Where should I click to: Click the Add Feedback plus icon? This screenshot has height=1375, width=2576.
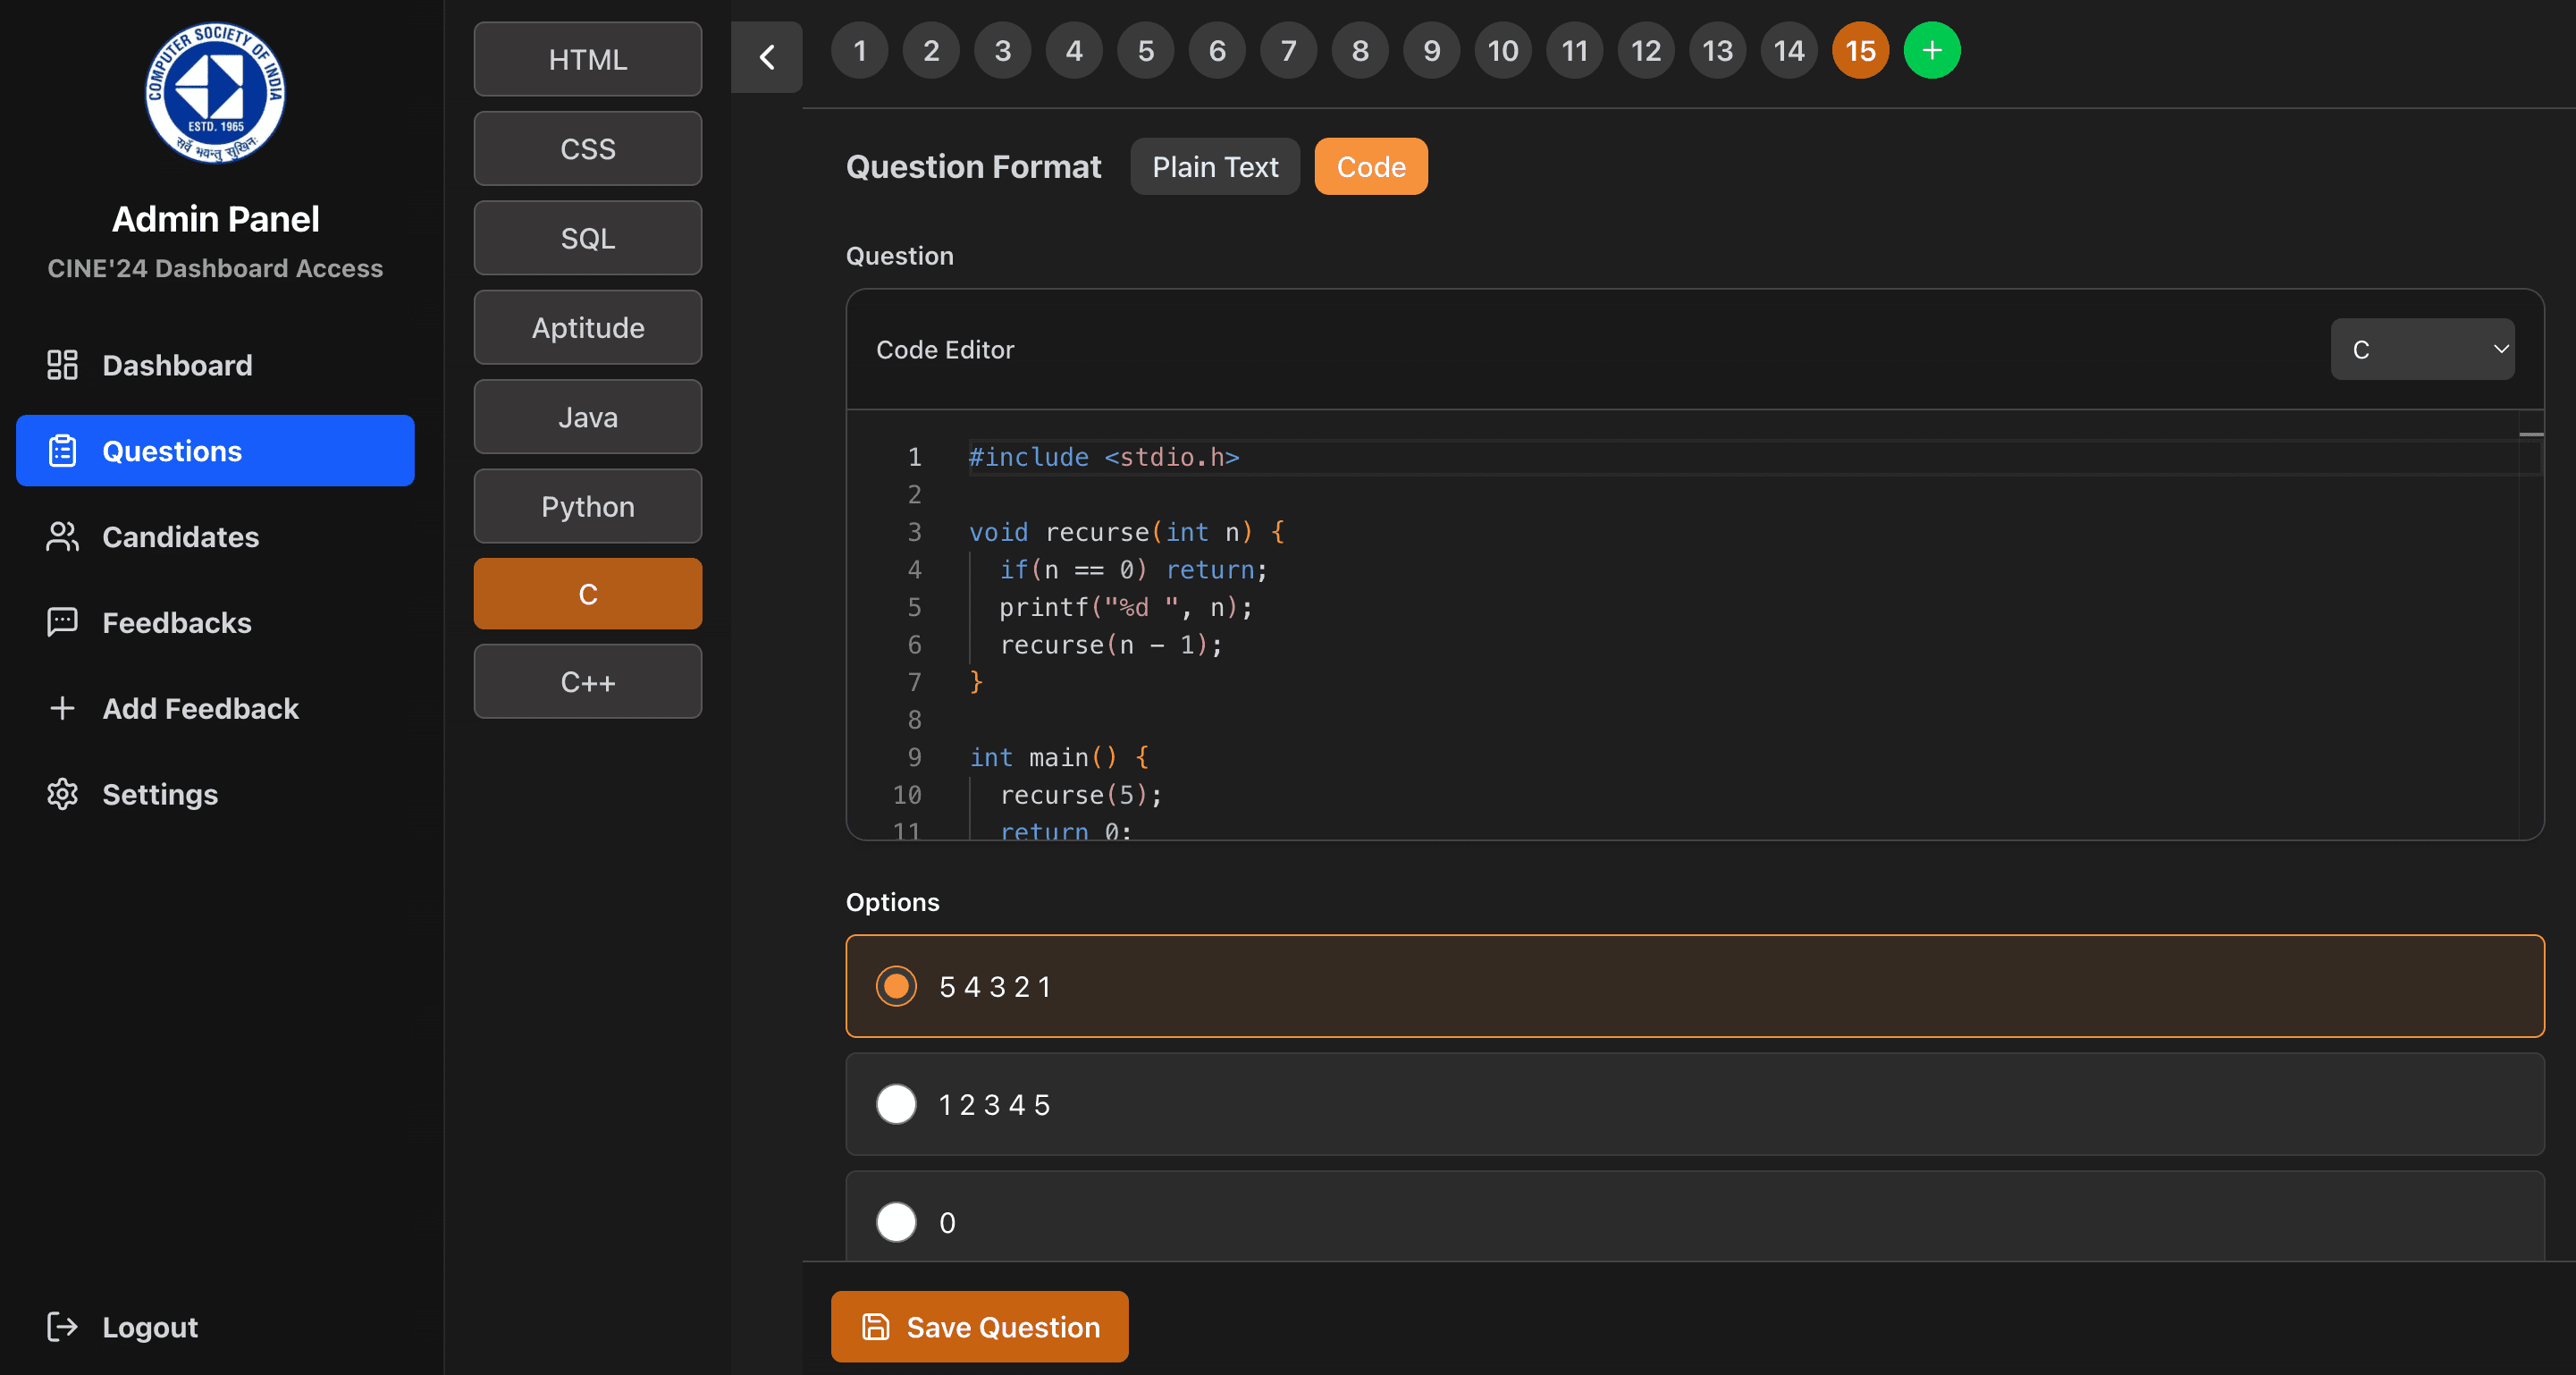(x=62, y=708)
